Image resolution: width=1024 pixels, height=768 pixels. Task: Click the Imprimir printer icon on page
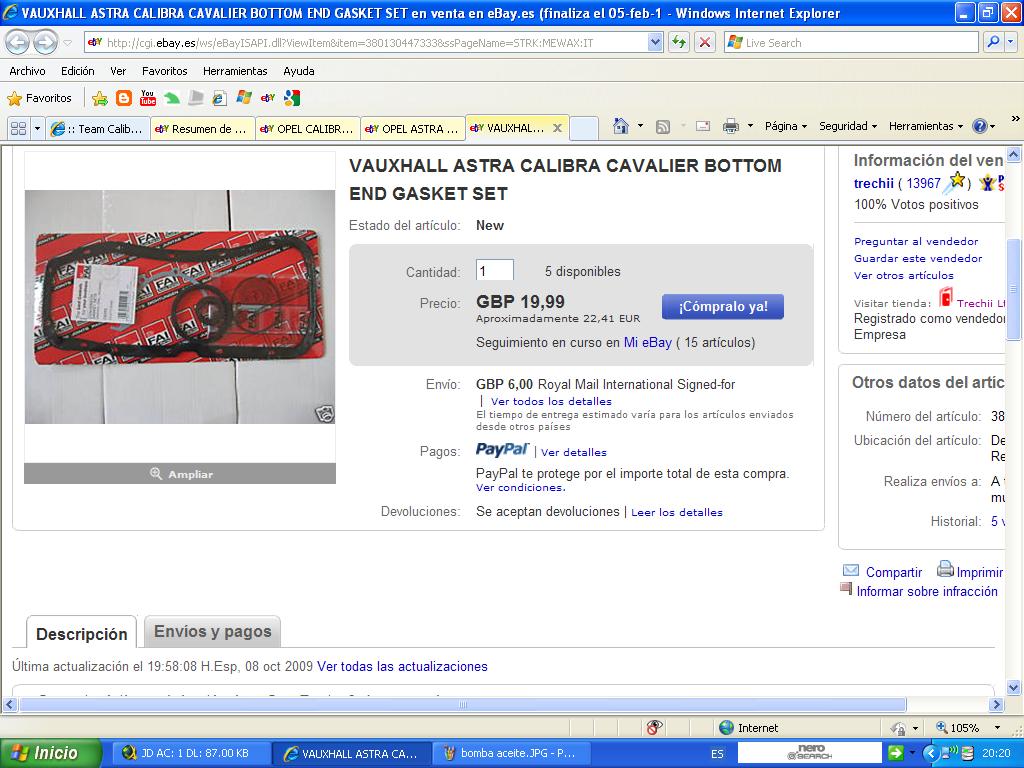(x=945, y=569)
